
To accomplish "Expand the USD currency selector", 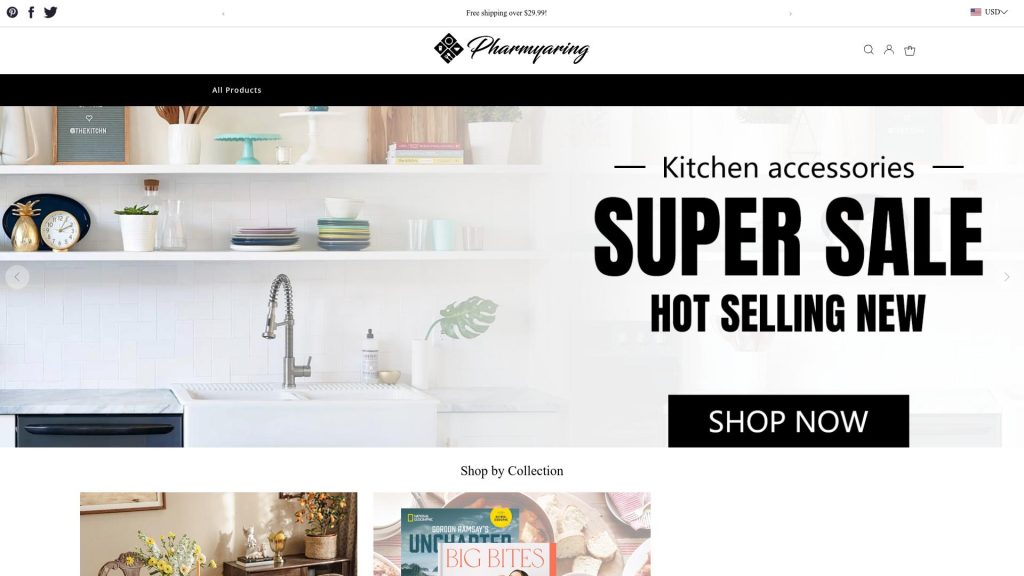I will (989, 12).
